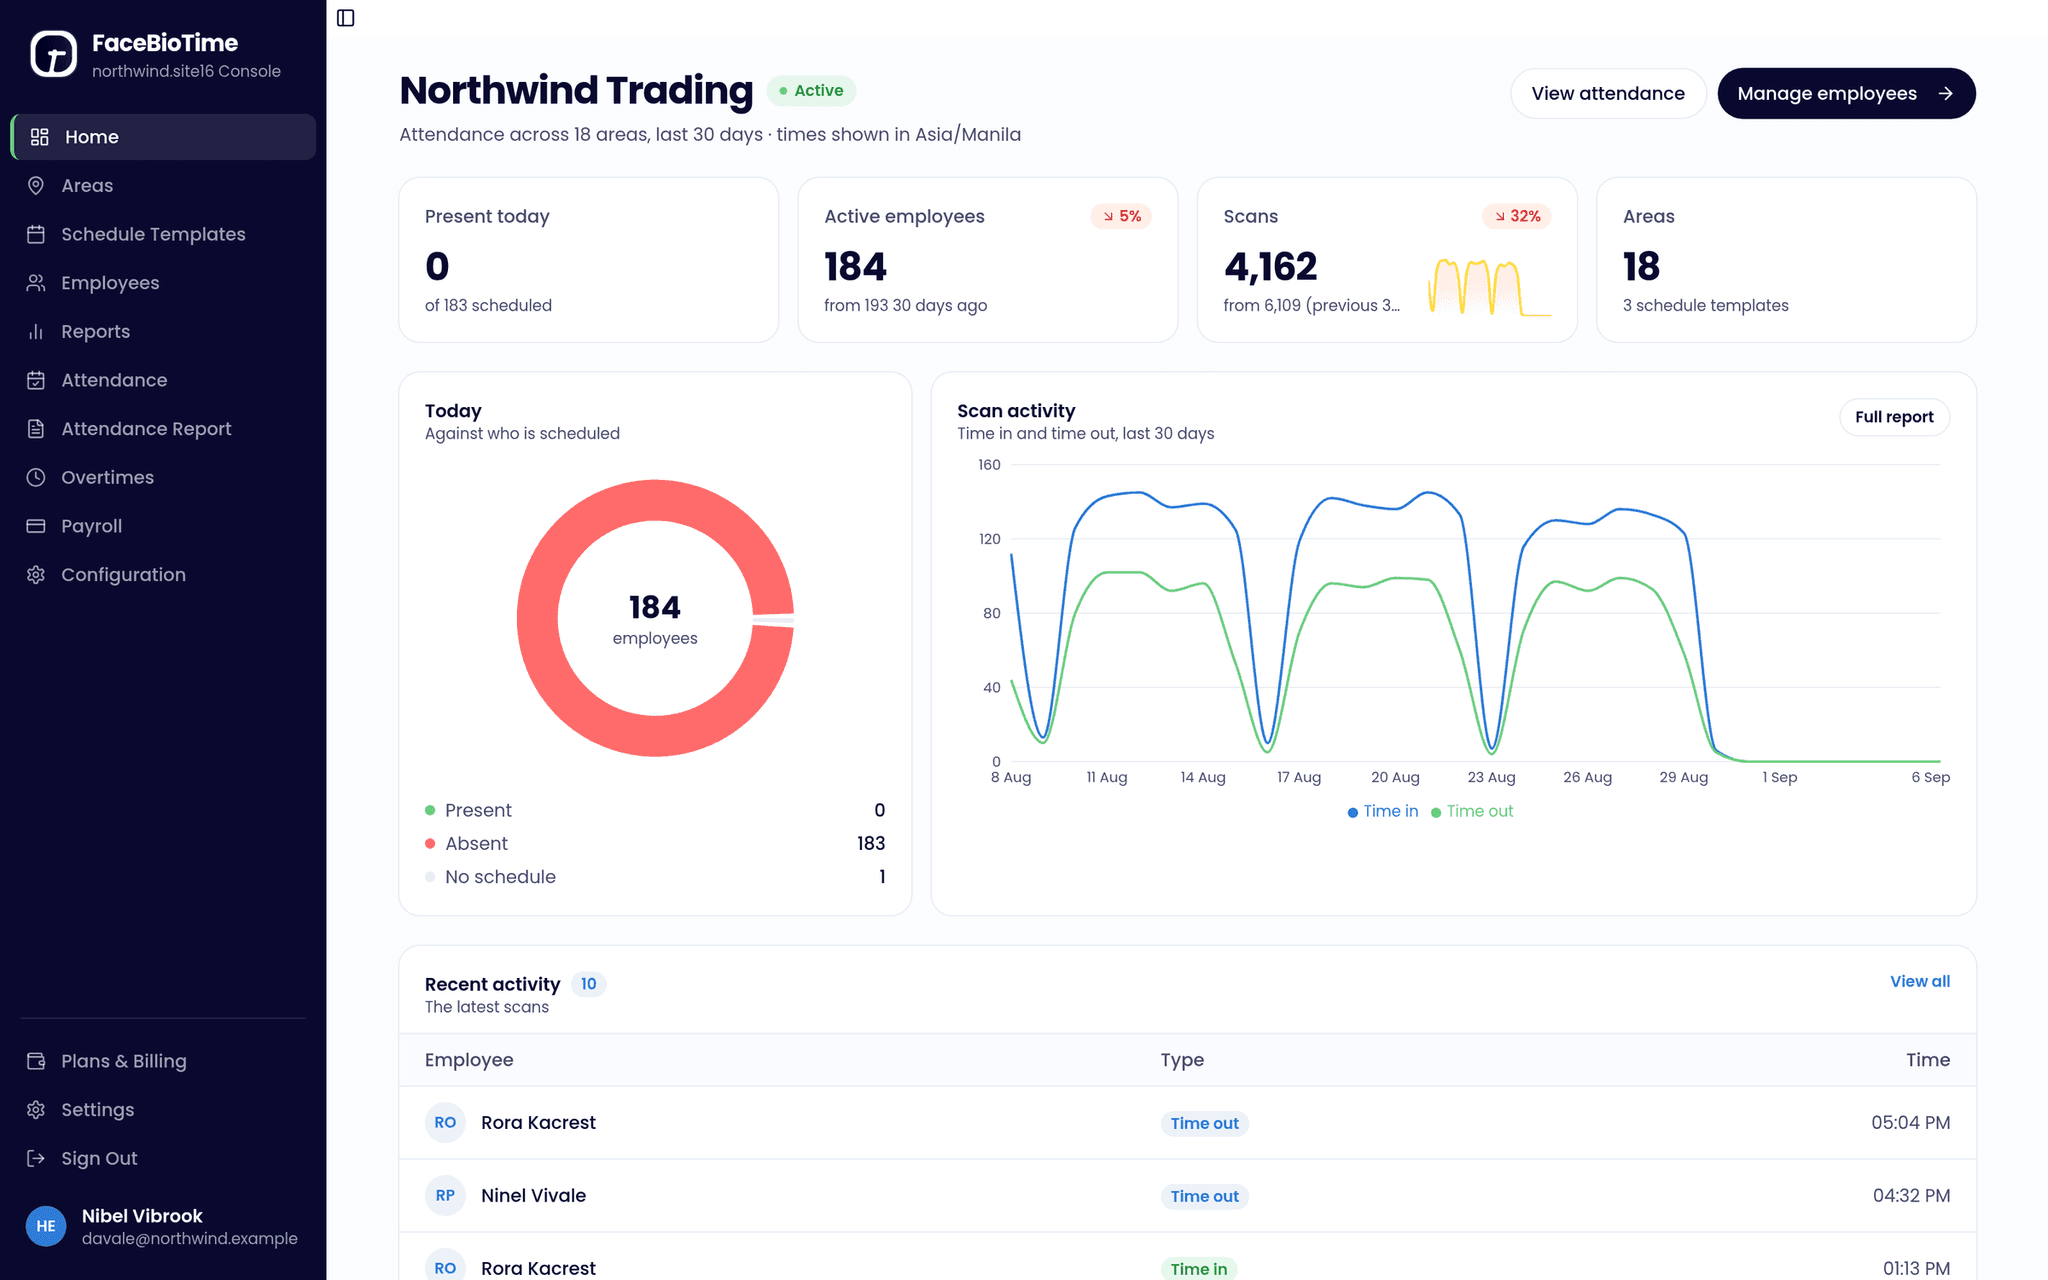Click the Absent legend row
Viewport: 2048px width, 1280px height.
(x=655, y=843)
